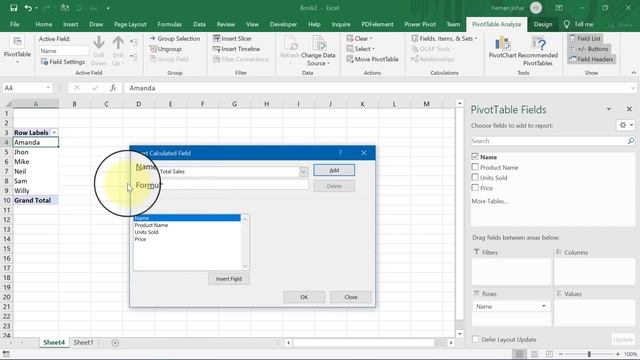Screen dimensions: 640x360
Task: Toggle Field Headers display
Action: pos(591,59)
